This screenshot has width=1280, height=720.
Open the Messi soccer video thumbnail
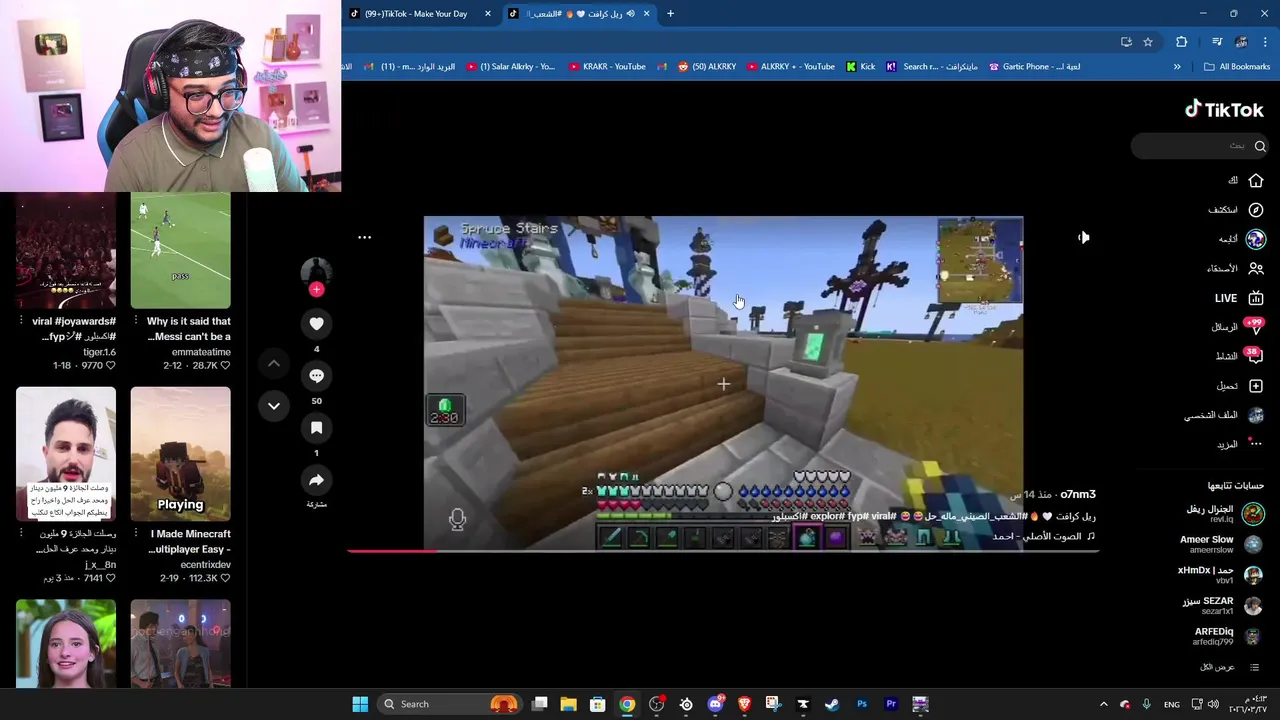click(x=180, y=250)
